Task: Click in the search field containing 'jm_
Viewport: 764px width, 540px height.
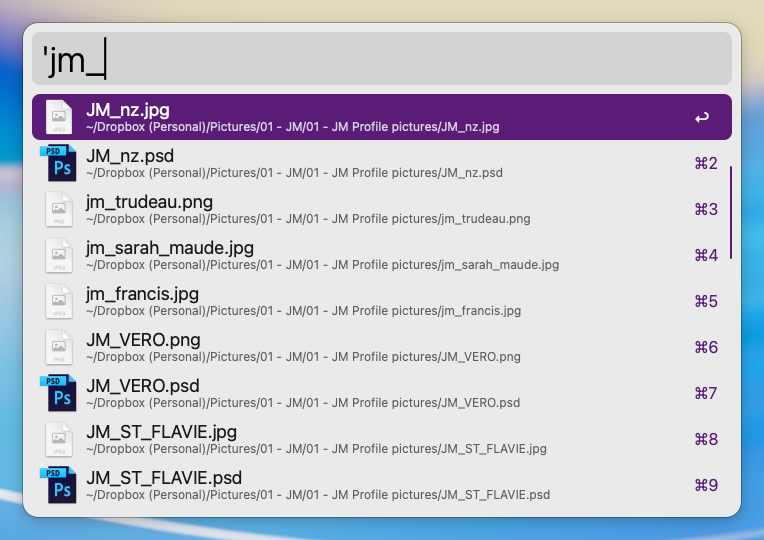Action: (x=380, y=59)
